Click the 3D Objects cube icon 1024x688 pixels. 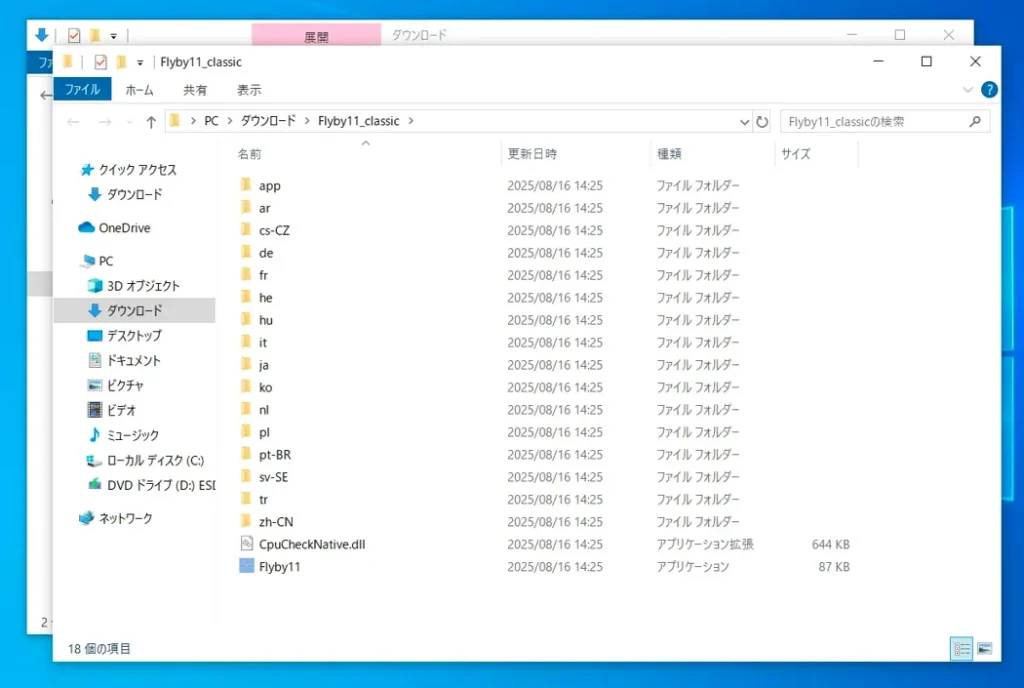(x=95, y=285)
